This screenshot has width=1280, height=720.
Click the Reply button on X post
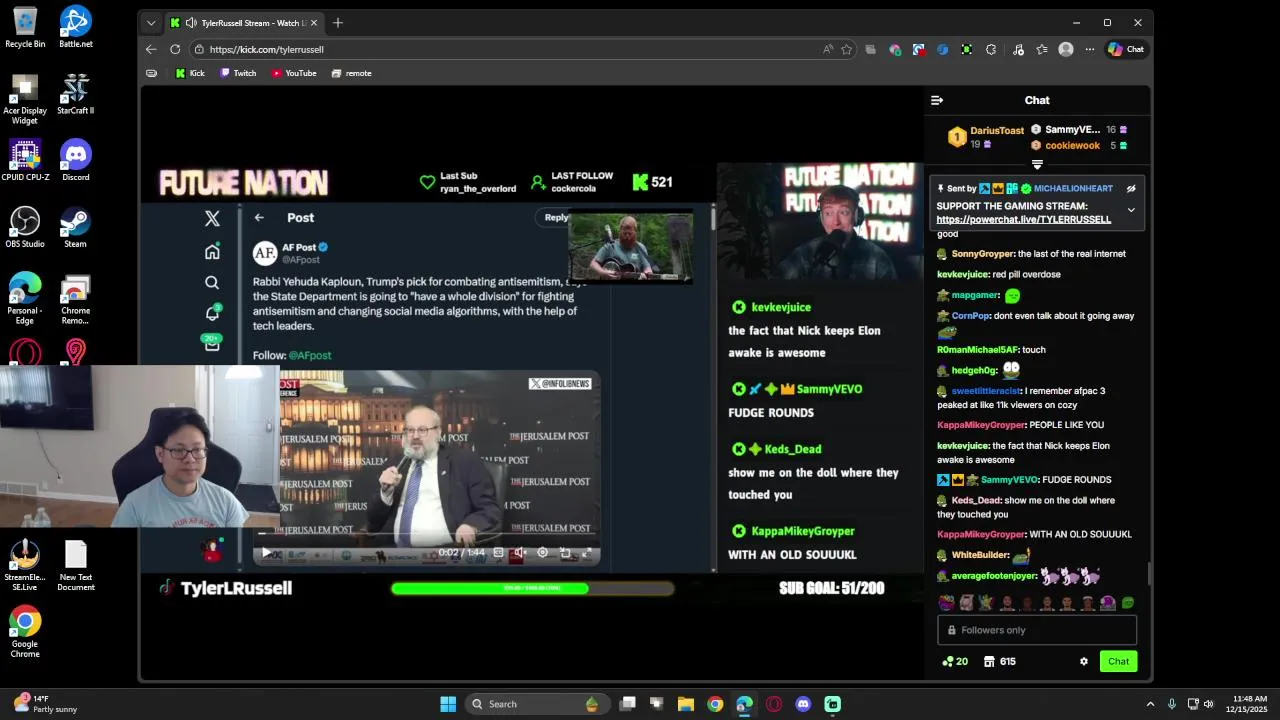(x=556, y=217)
